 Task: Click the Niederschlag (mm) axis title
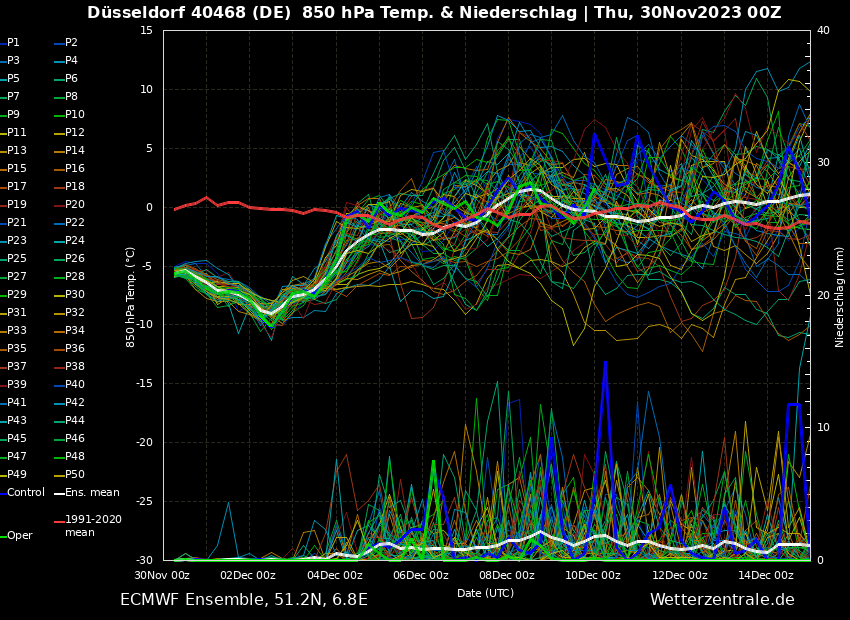pos(840,297)
